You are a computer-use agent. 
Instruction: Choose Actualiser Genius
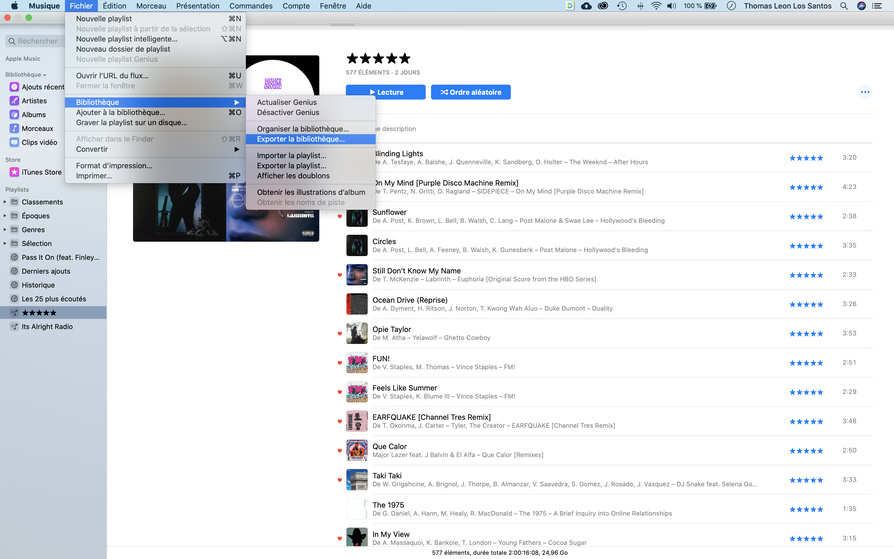(311, 102)
